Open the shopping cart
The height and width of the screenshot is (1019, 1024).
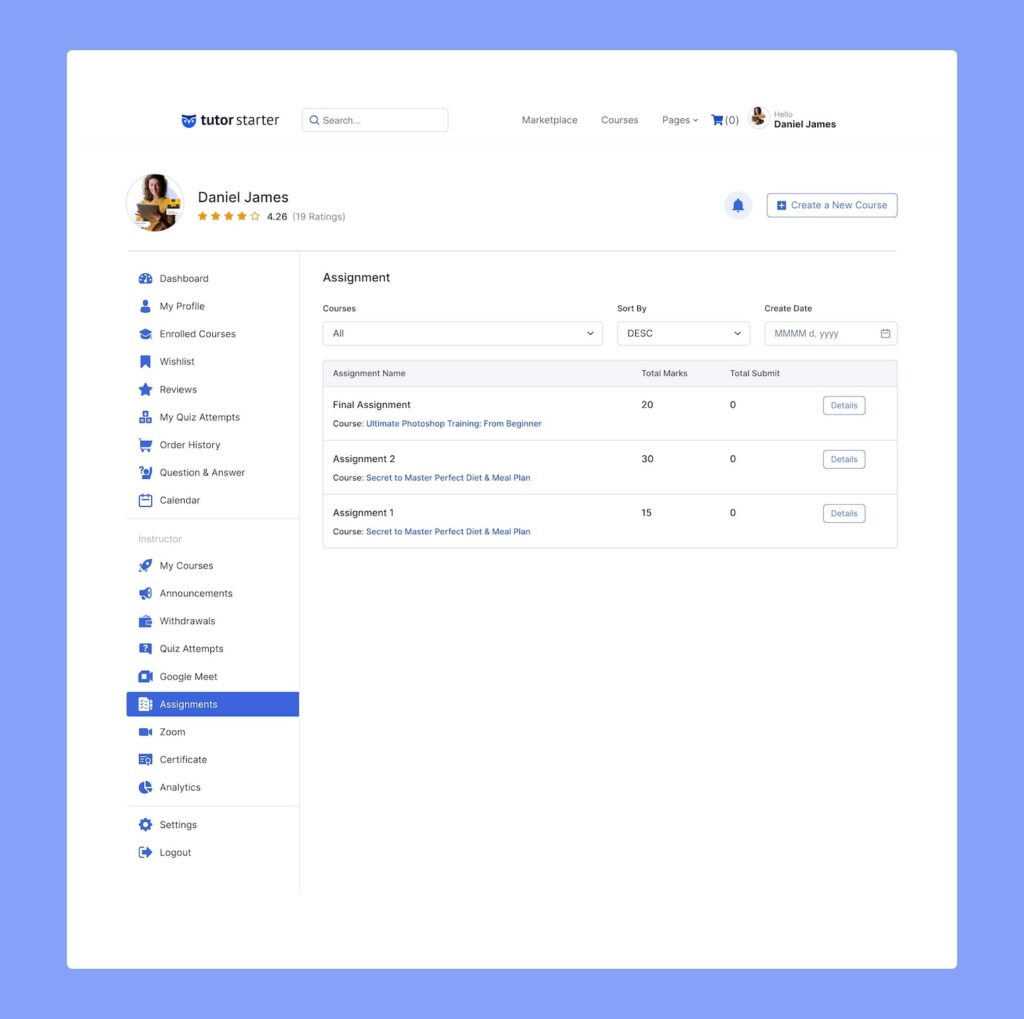pyautogui.click(x=718, y=119)
